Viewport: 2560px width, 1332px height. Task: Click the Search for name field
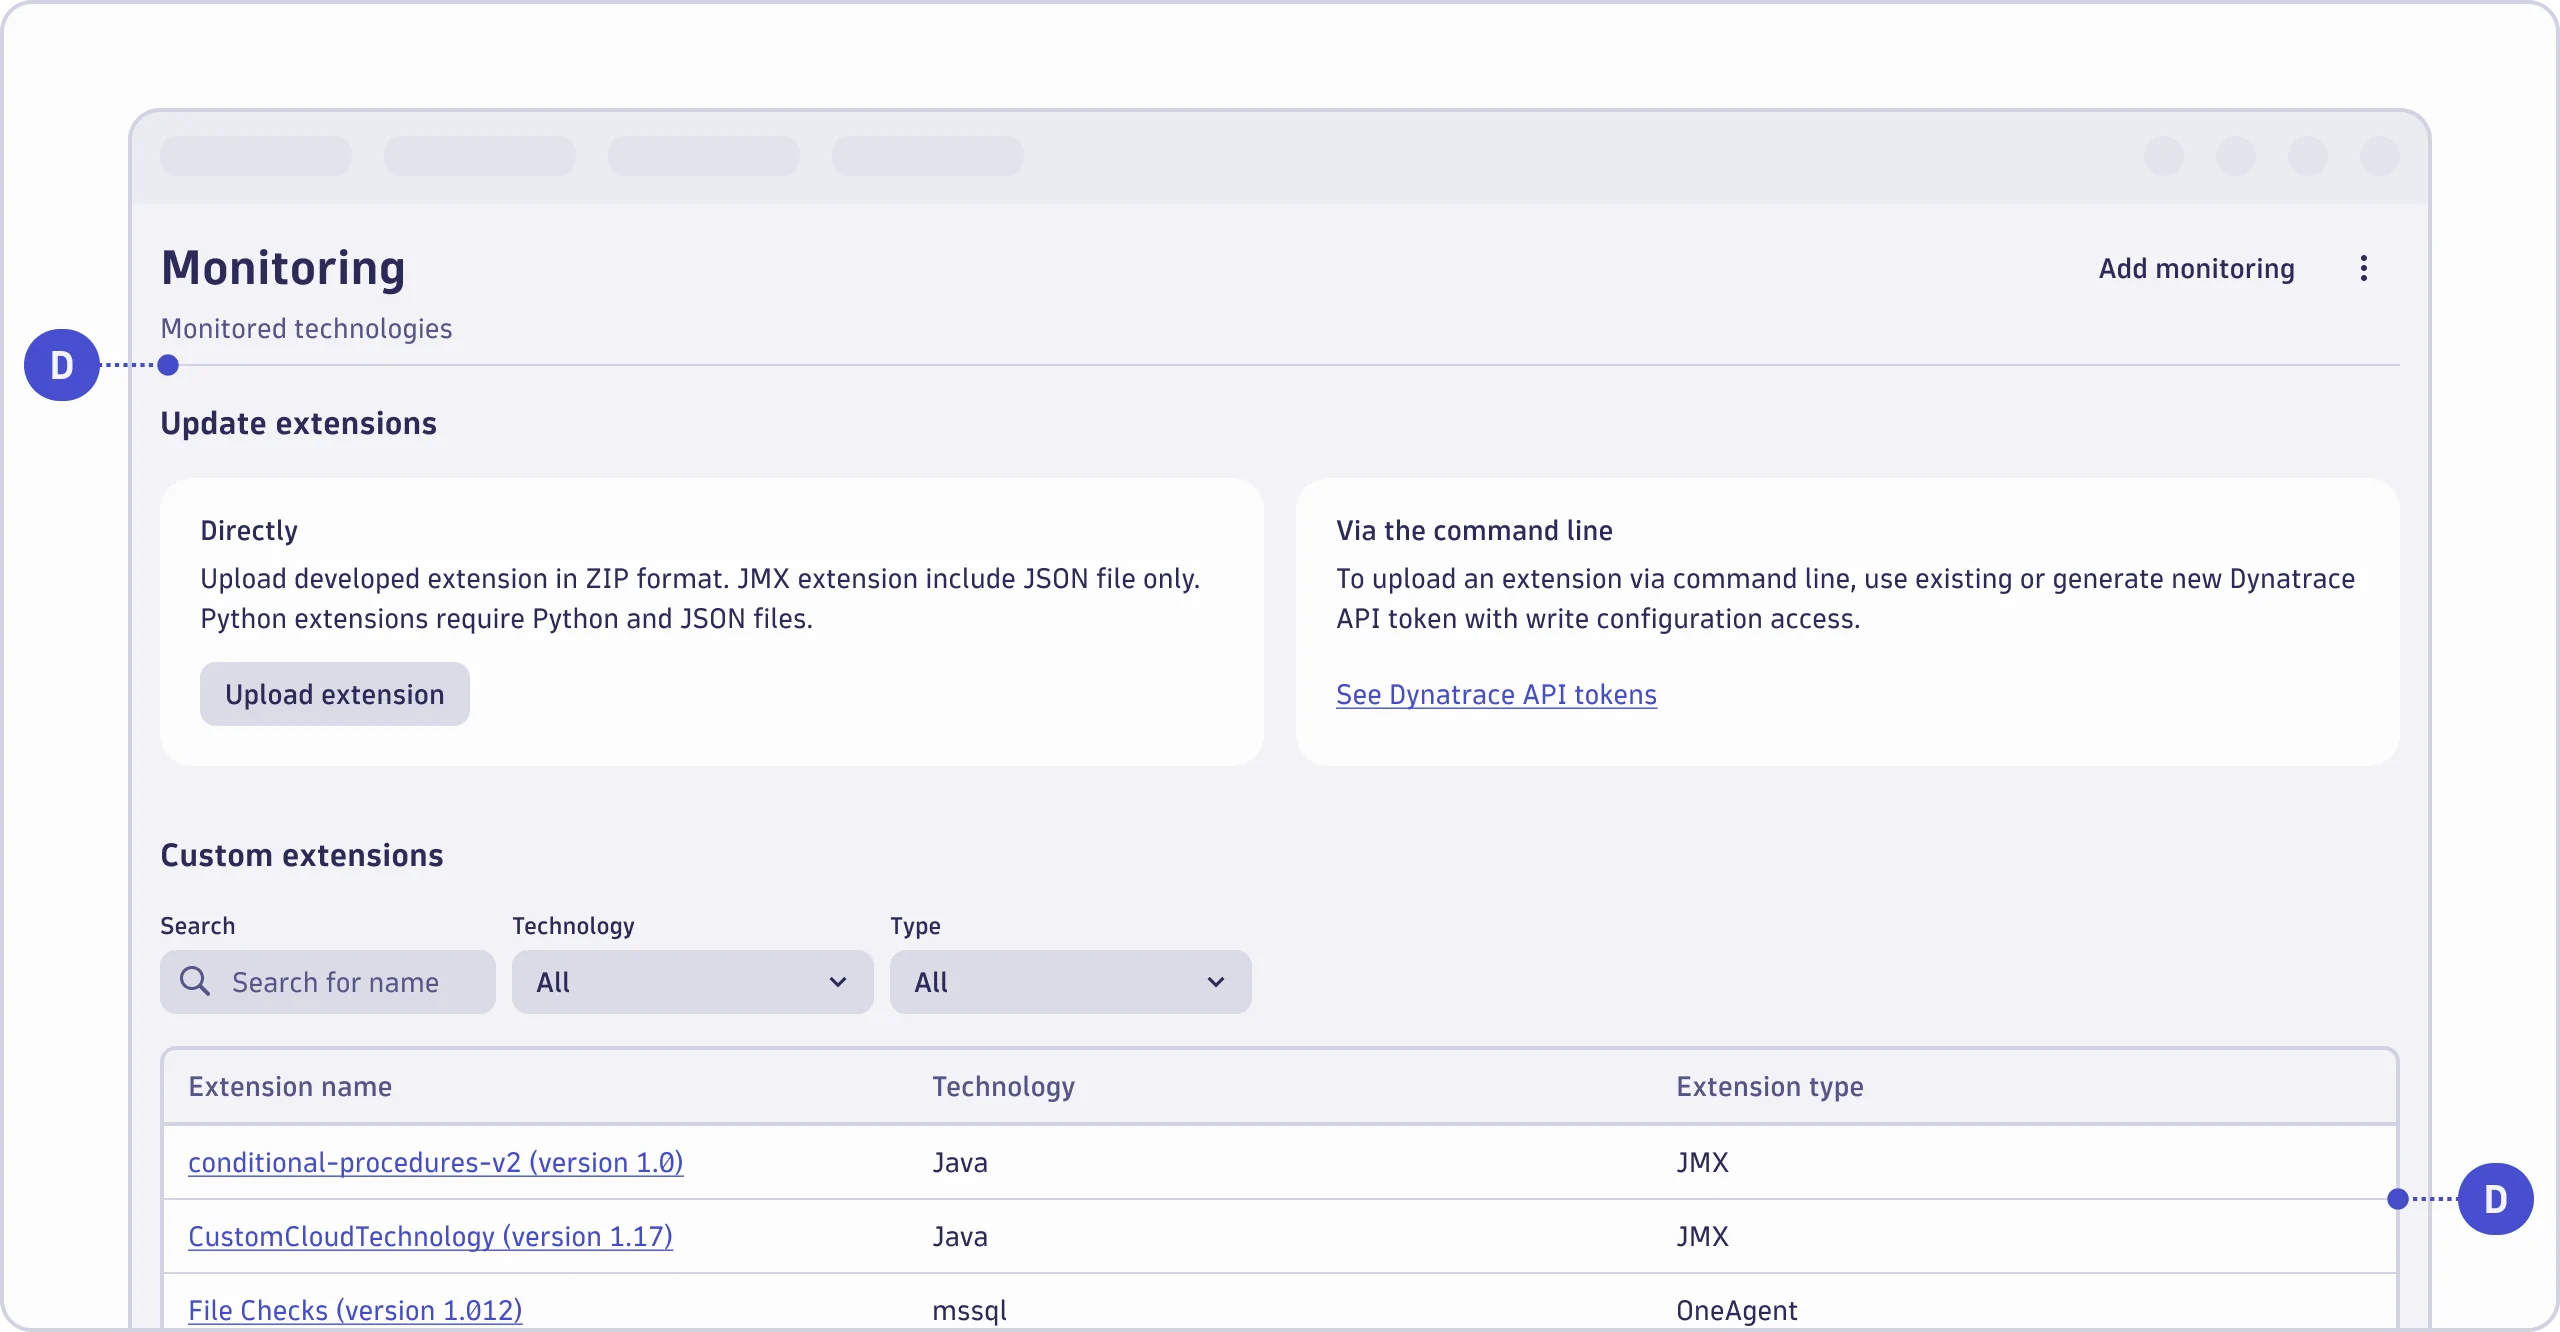[x=328, y=982]
